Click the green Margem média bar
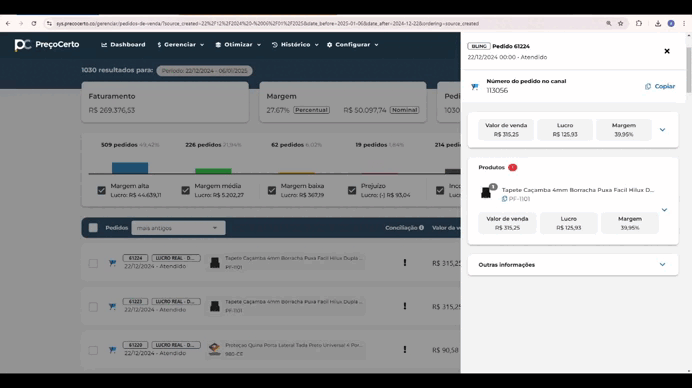This screenshot has height=388, width=692. coord(213,171)
